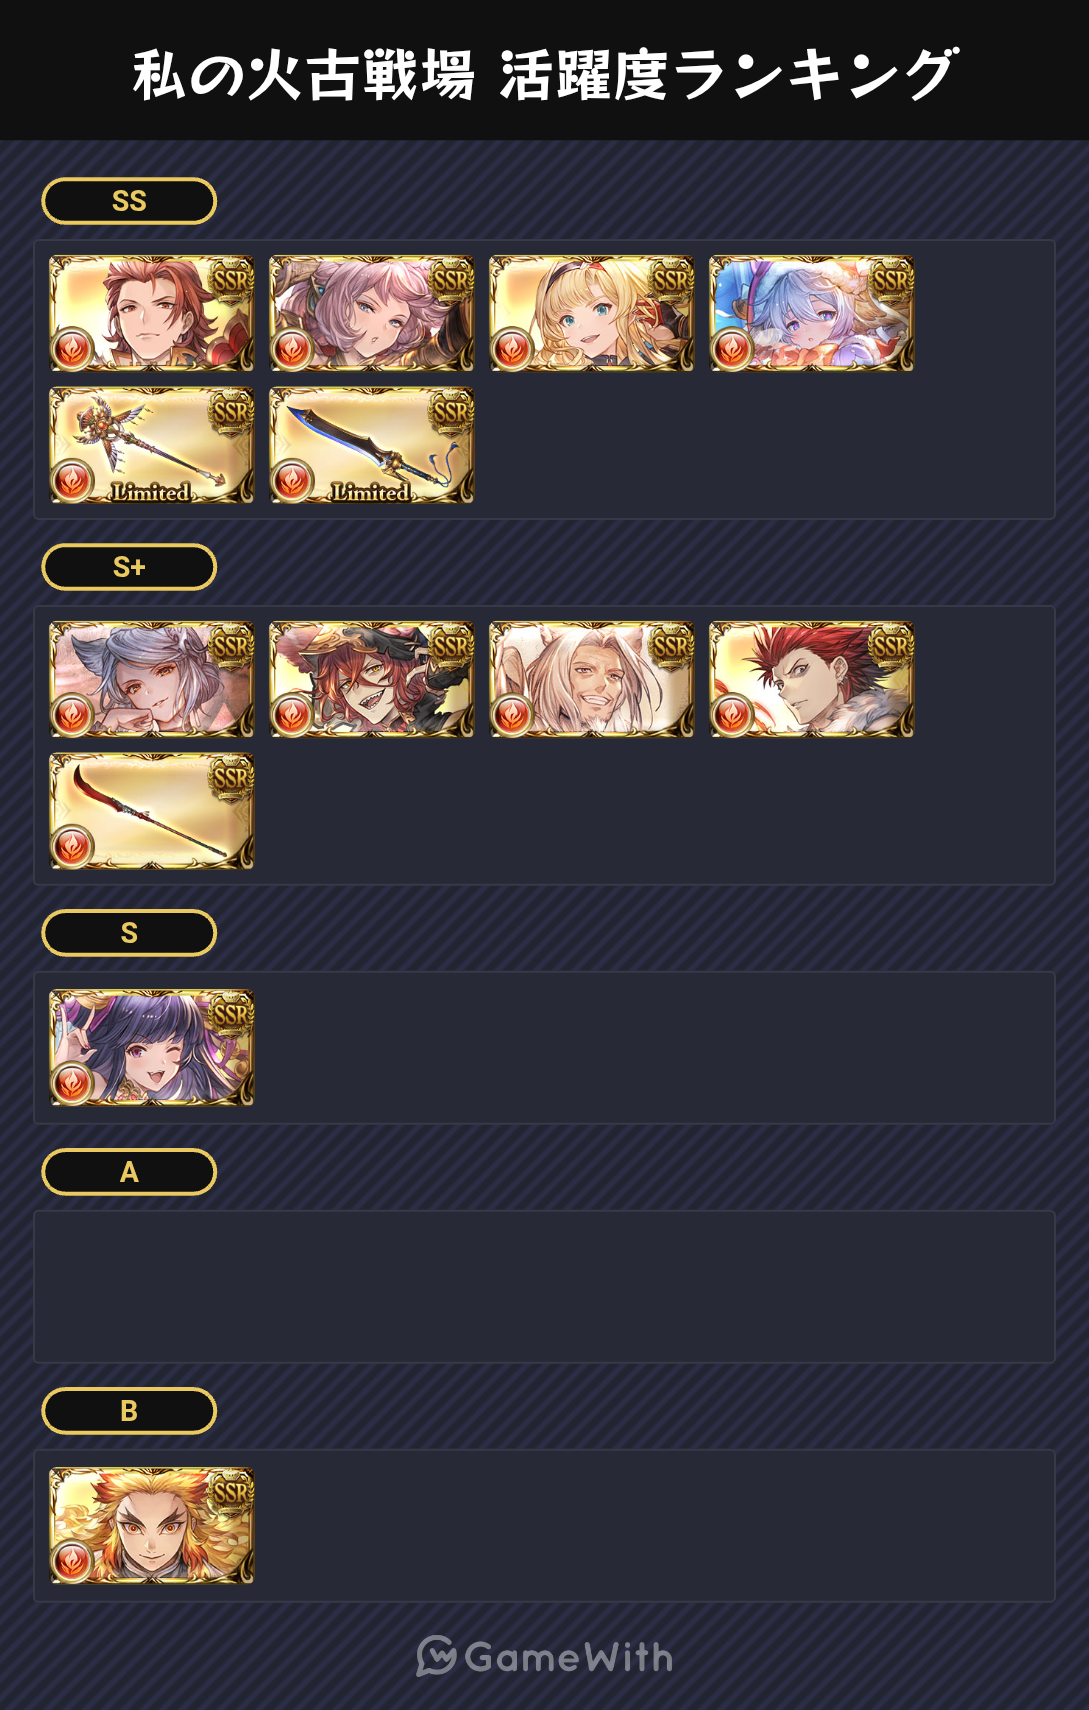Click the S+ tier label
This screenshot has height=1710, width=1089.
pos(129,567)
